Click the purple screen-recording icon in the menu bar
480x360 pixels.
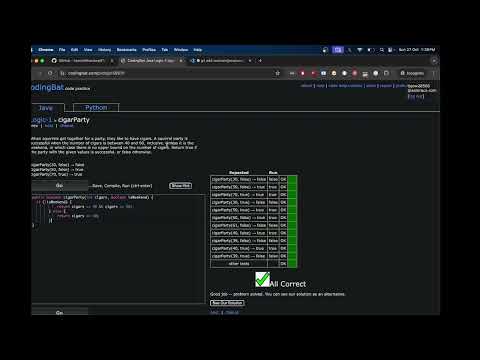338,50
